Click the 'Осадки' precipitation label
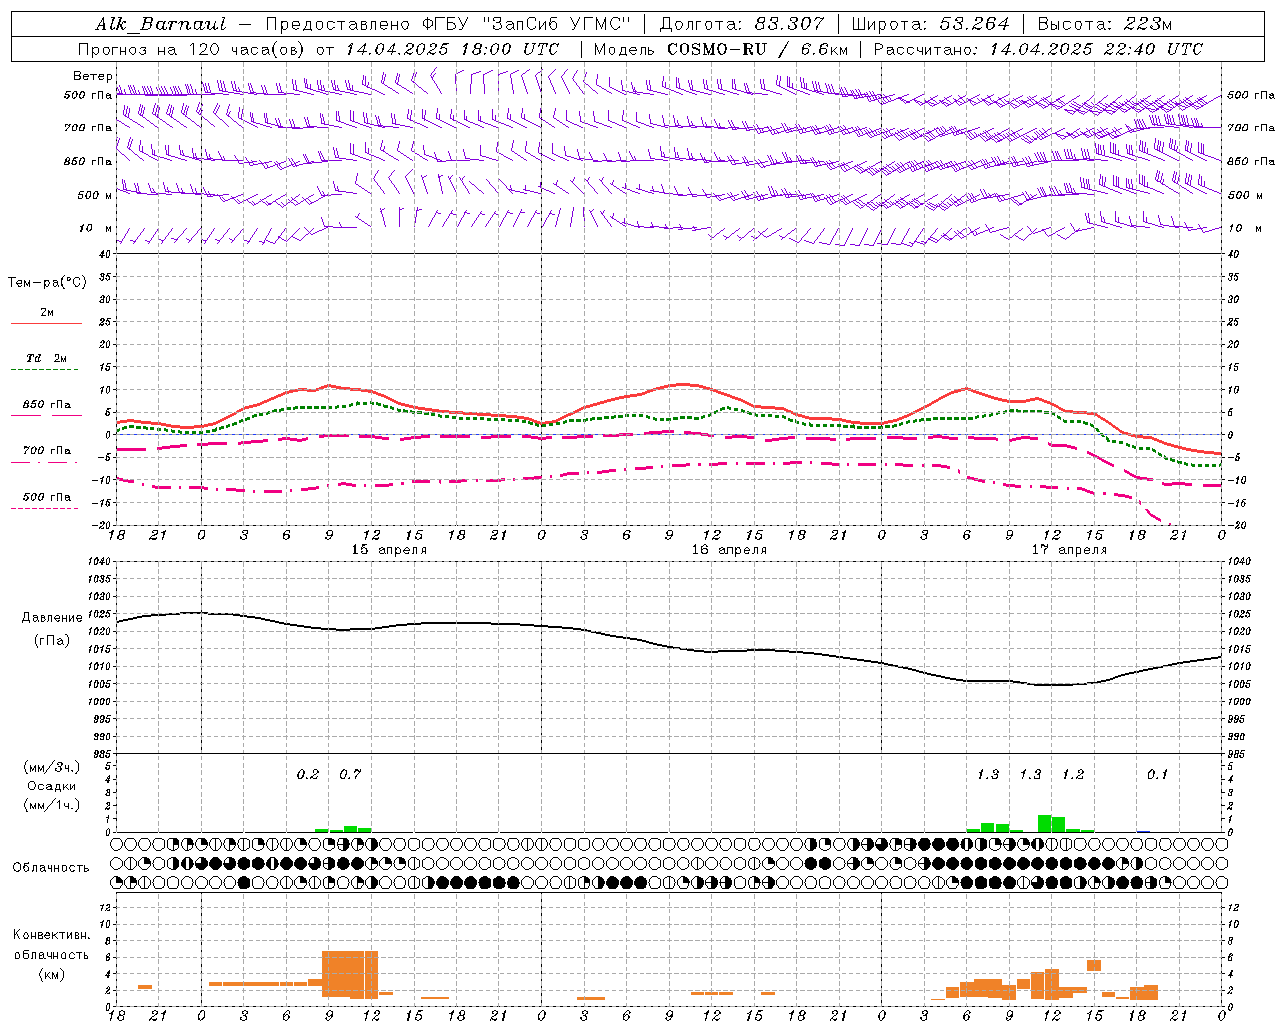The width and height of the screenshot is (1280, 1024). pos(52,786)
